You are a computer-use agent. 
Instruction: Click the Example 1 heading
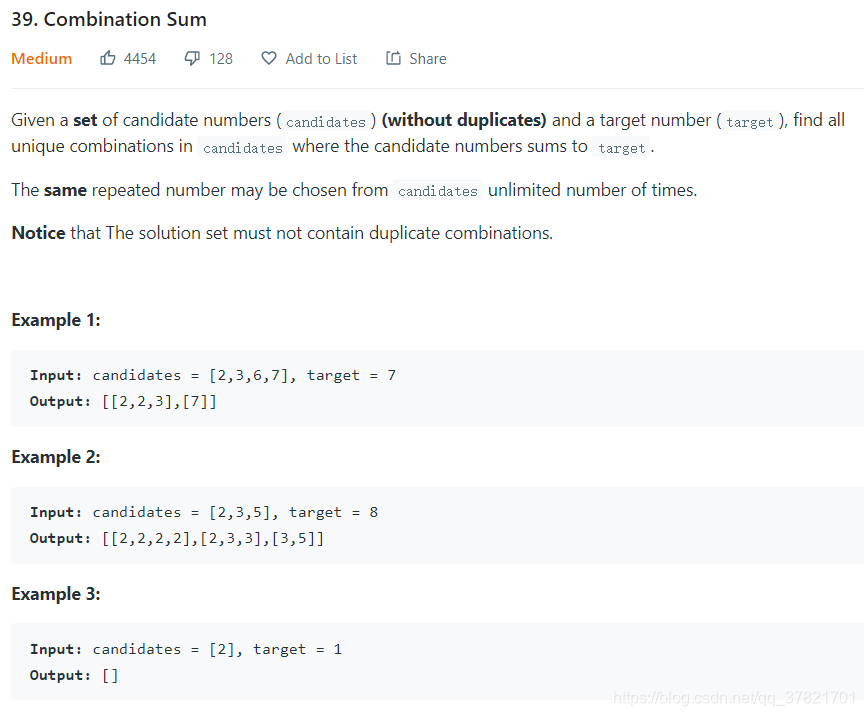coord(56,320)
